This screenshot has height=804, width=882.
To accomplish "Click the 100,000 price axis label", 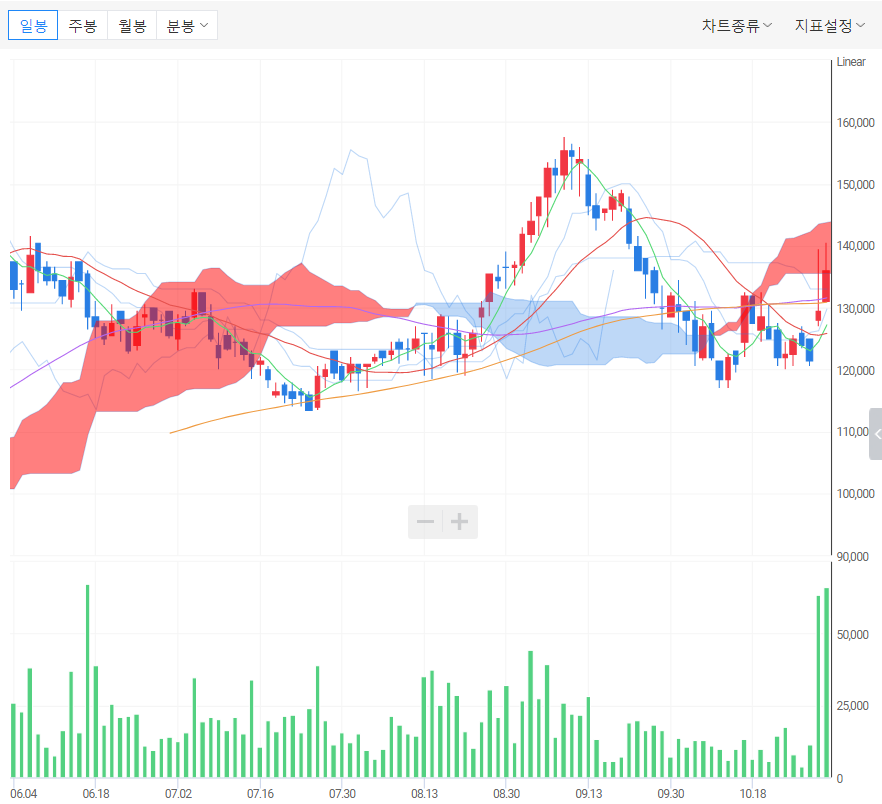I will pos(855,493).
